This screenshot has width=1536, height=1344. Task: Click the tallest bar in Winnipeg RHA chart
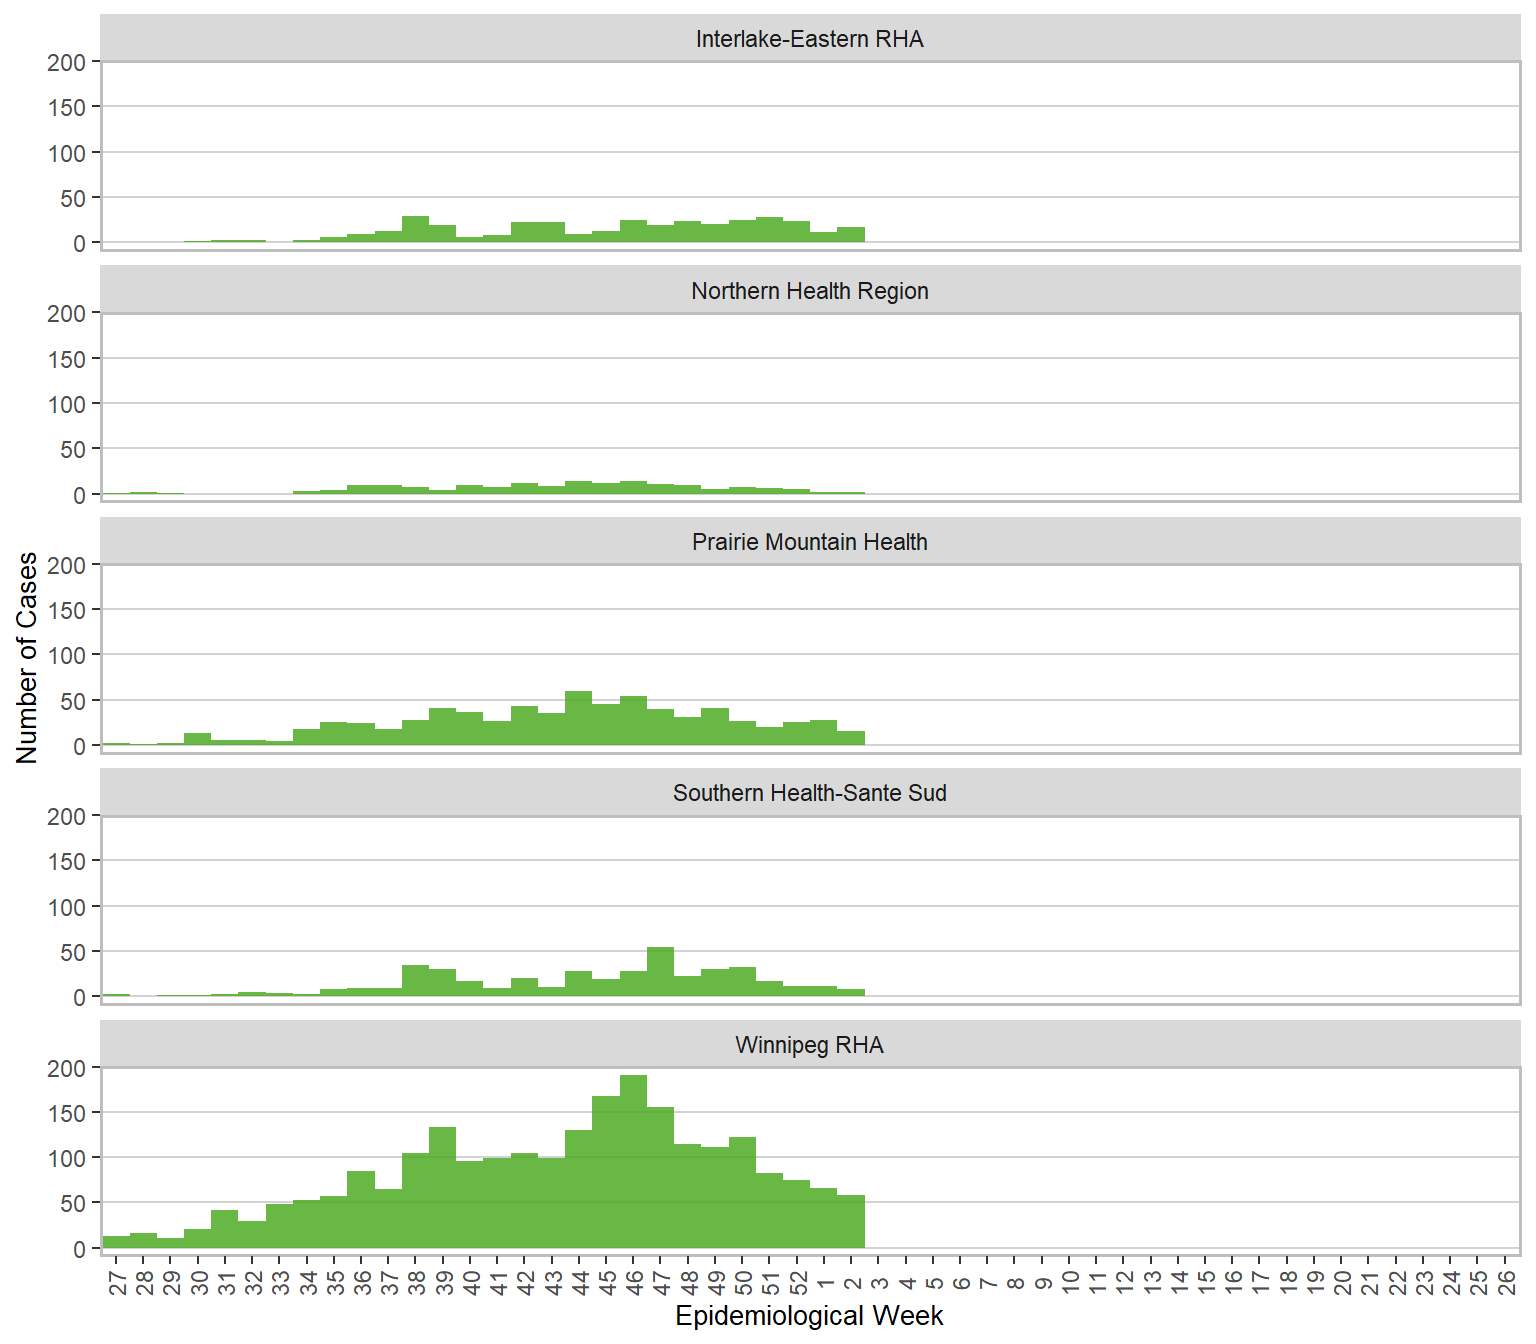point(633,1162)
